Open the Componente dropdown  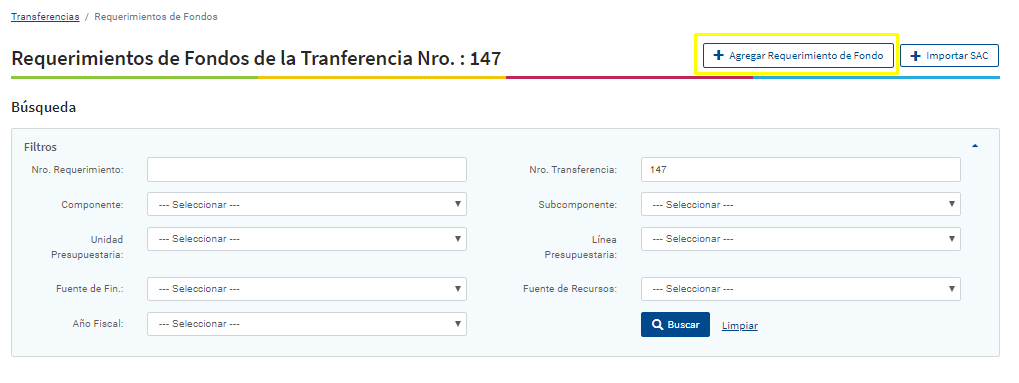pos(307,204)
